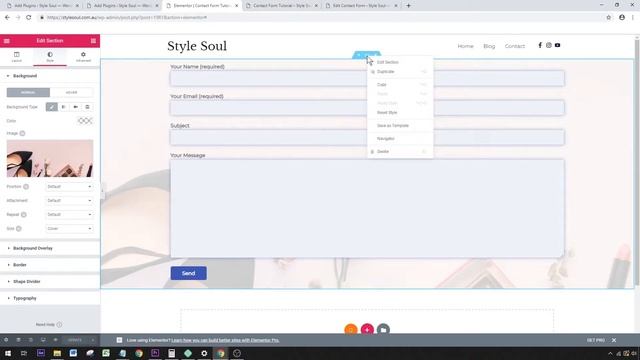The image size is (640, 360).
Task: Toggle Responsive Mode icon in footer
Action: click(x=43, y=340)
